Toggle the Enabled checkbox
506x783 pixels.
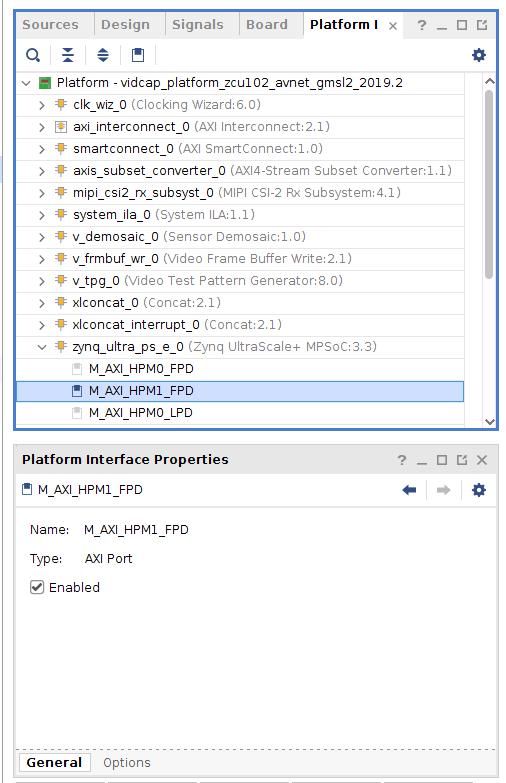coord(37,587)
